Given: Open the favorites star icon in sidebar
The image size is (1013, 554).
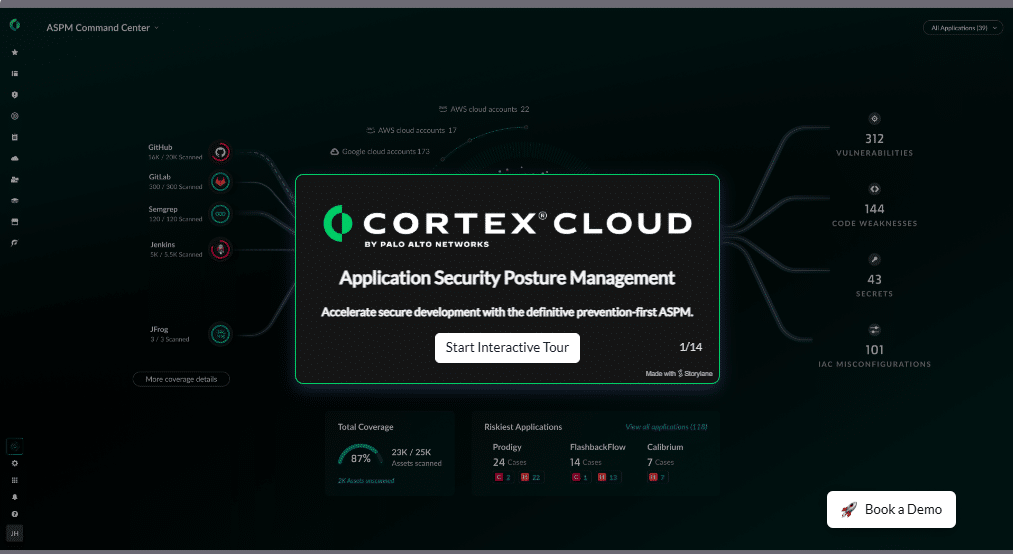Looking at the screenshot, I should (15, 52).
